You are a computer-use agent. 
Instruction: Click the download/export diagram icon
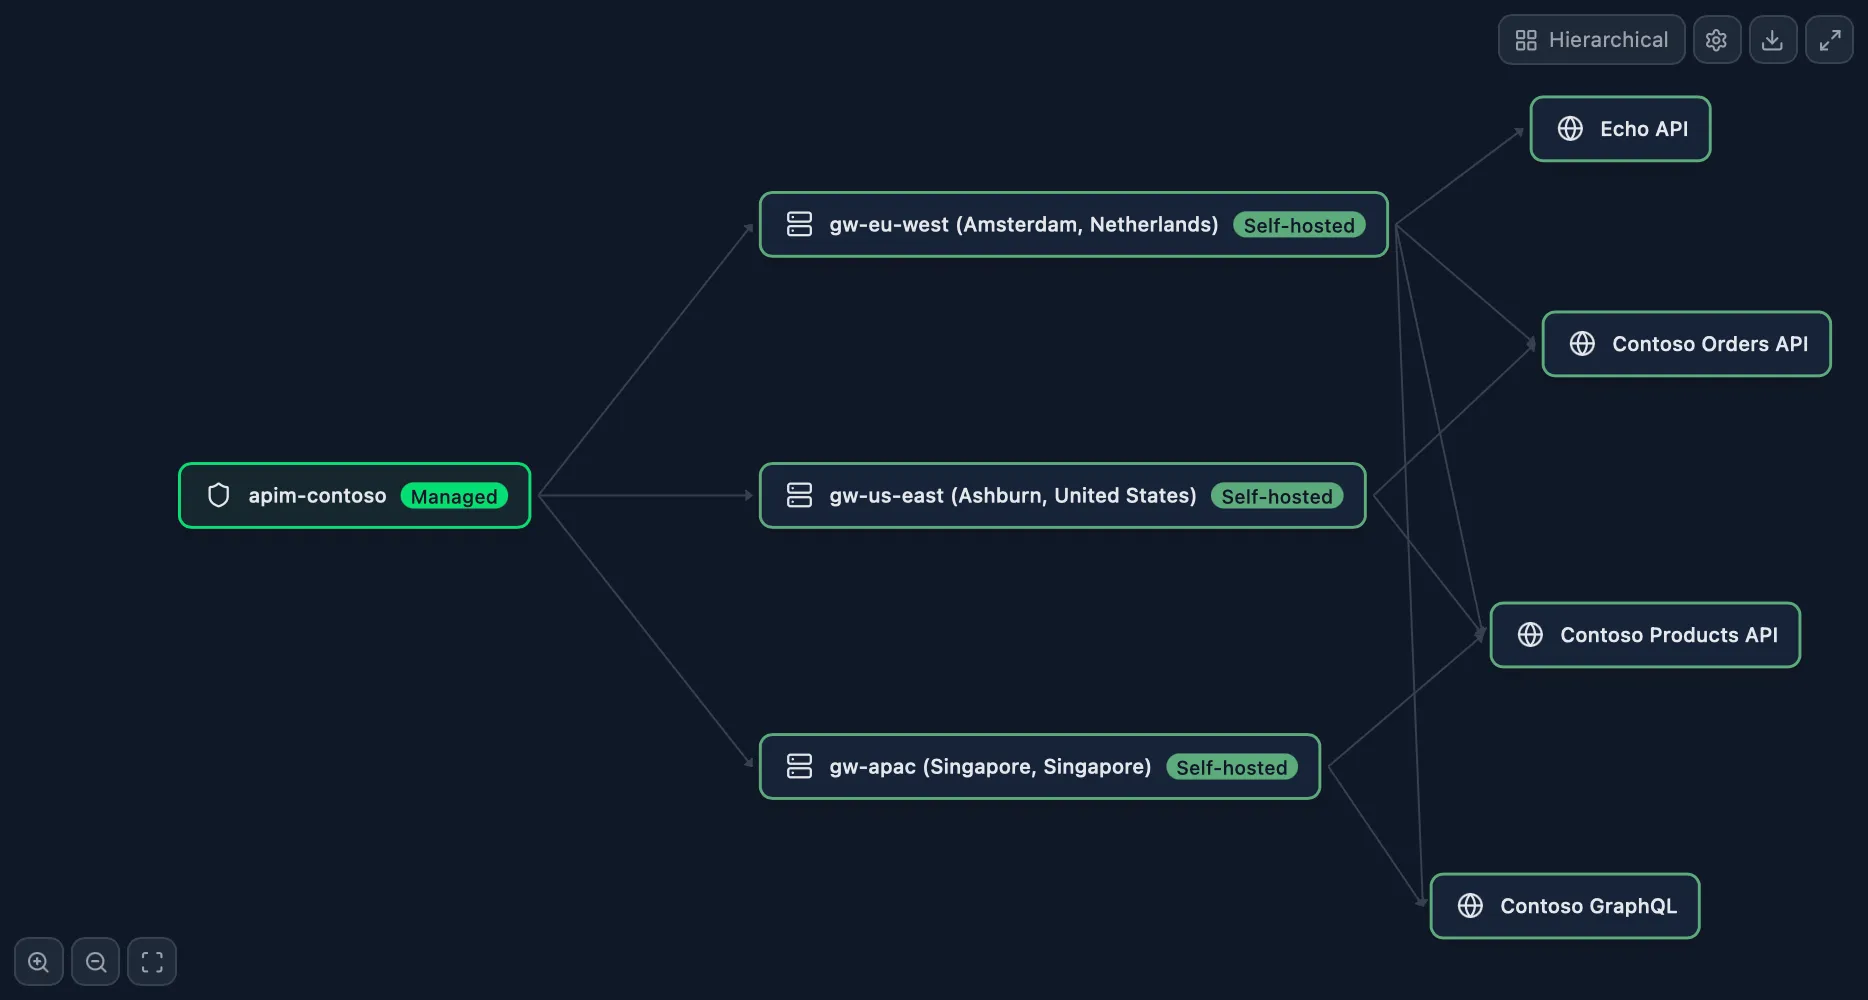click(1773, 39)
